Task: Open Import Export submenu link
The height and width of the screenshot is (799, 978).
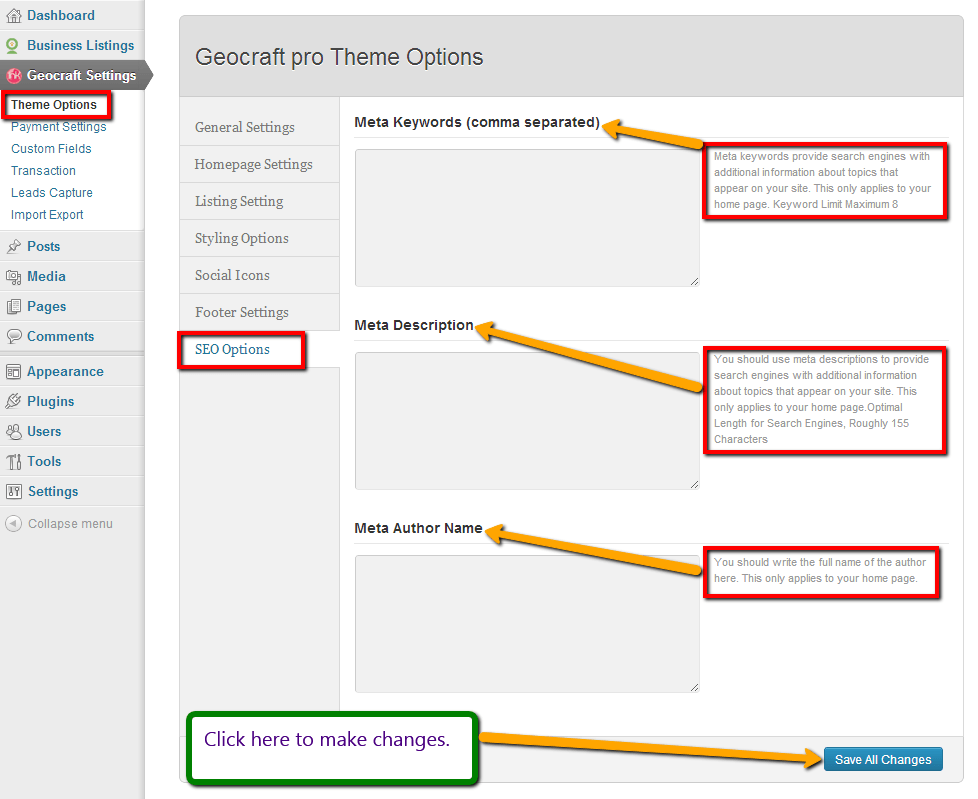Action: click(47, 215)
